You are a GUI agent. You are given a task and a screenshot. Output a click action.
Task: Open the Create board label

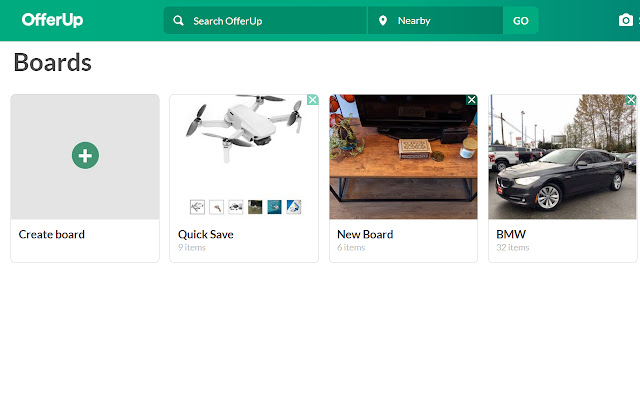tap(52, 234)
